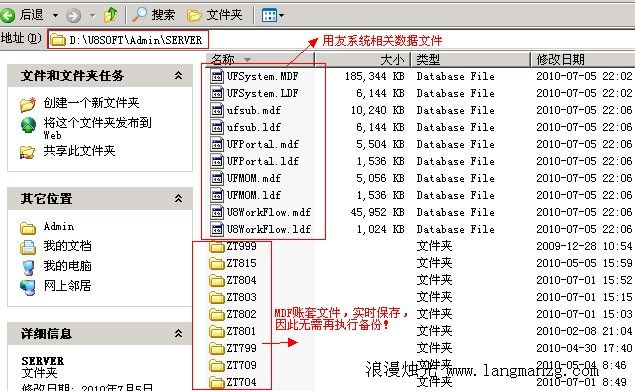Select the U8WorkFlow.mdf file icon
Viewport: 635px width, 391px height.
[217, 212]
